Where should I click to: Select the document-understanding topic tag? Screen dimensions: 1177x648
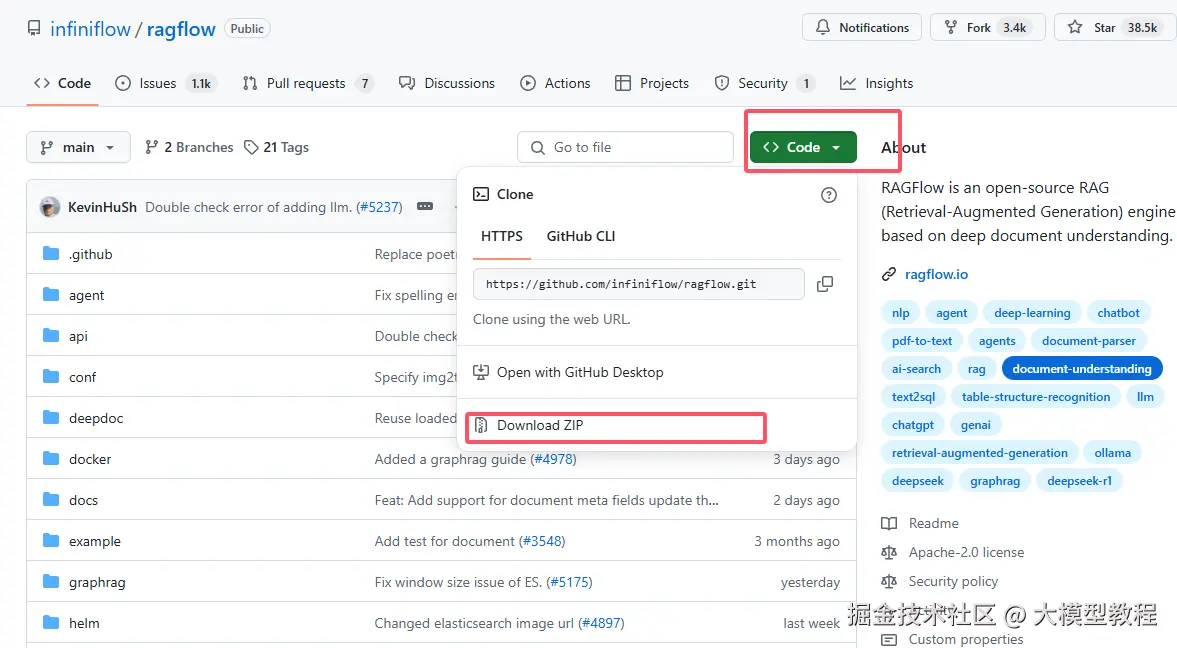(1082, 369)
